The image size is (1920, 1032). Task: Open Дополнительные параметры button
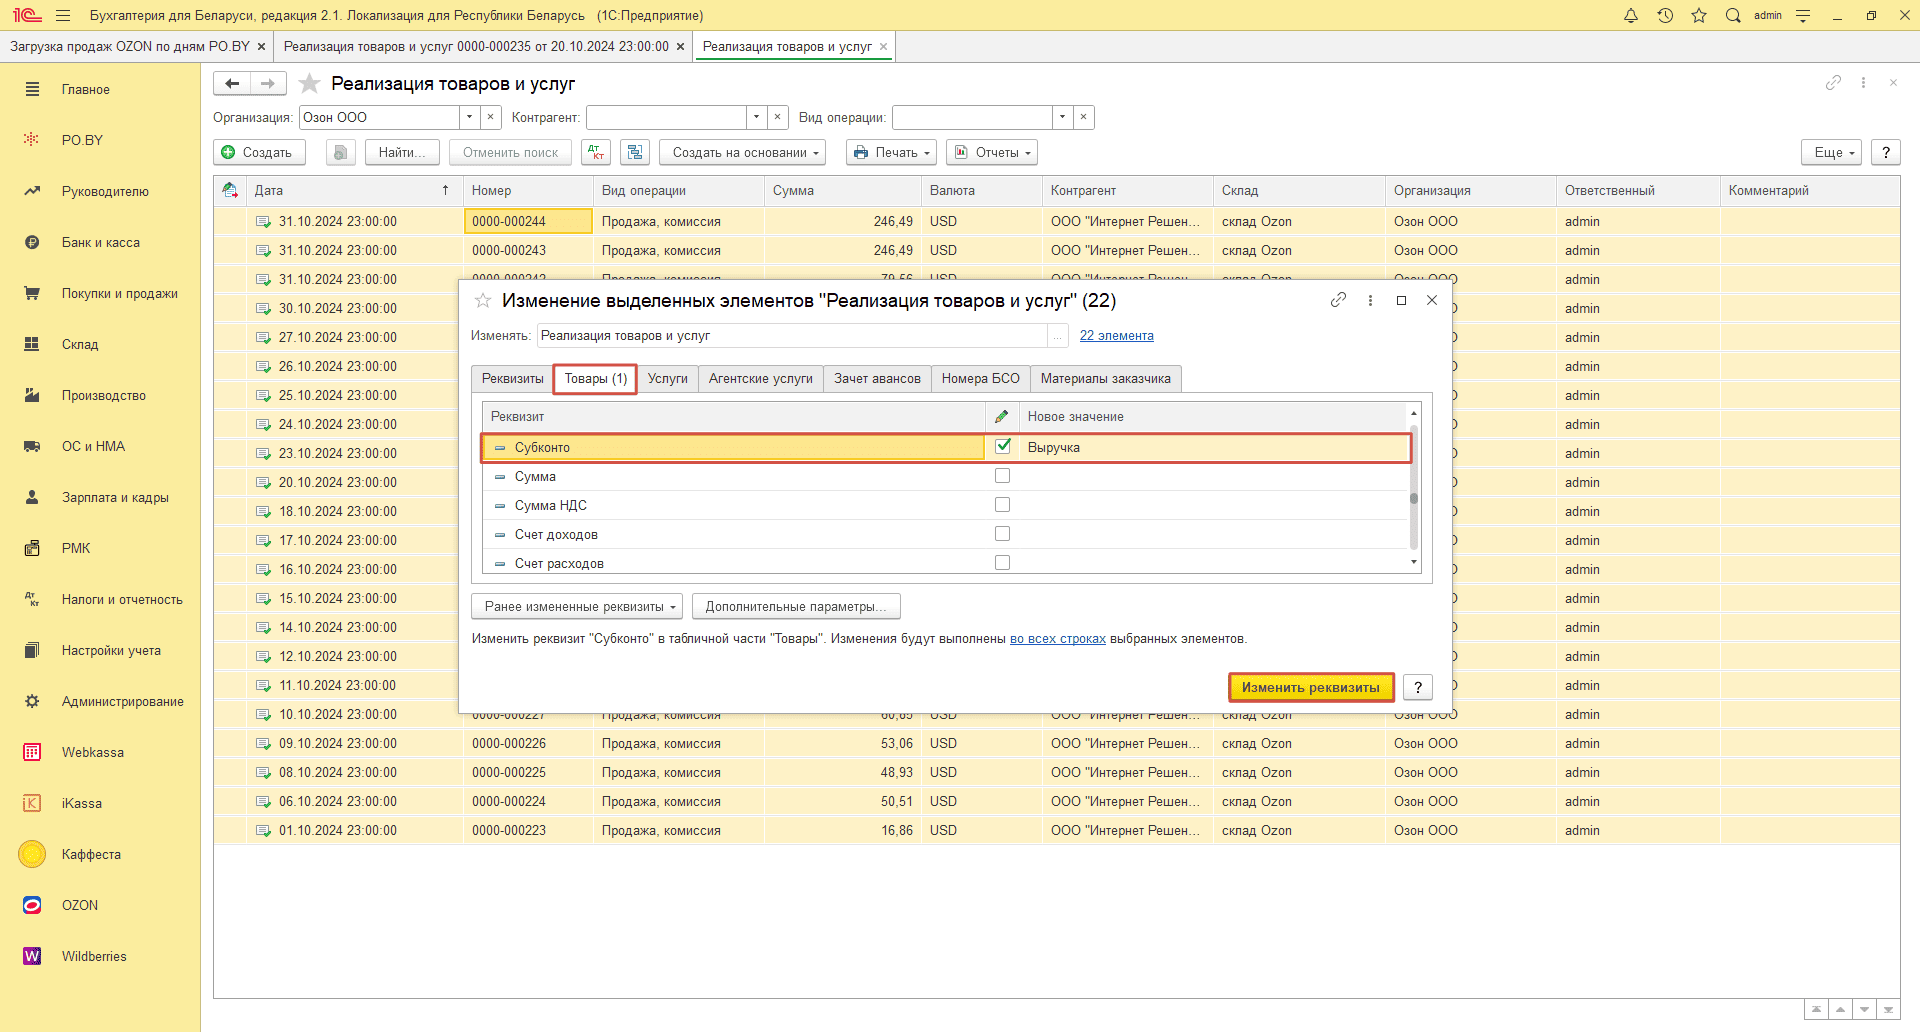(x=796, y=607)
